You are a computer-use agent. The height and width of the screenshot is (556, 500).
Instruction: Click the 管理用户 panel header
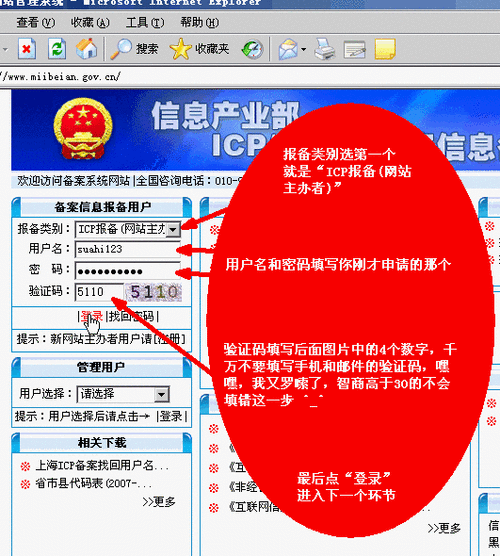(102, 367)
